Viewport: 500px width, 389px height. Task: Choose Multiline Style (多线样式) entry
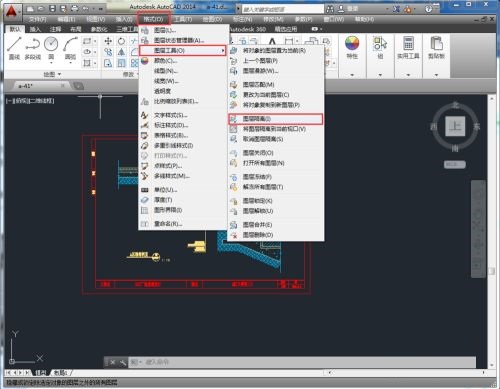[183, 176]
